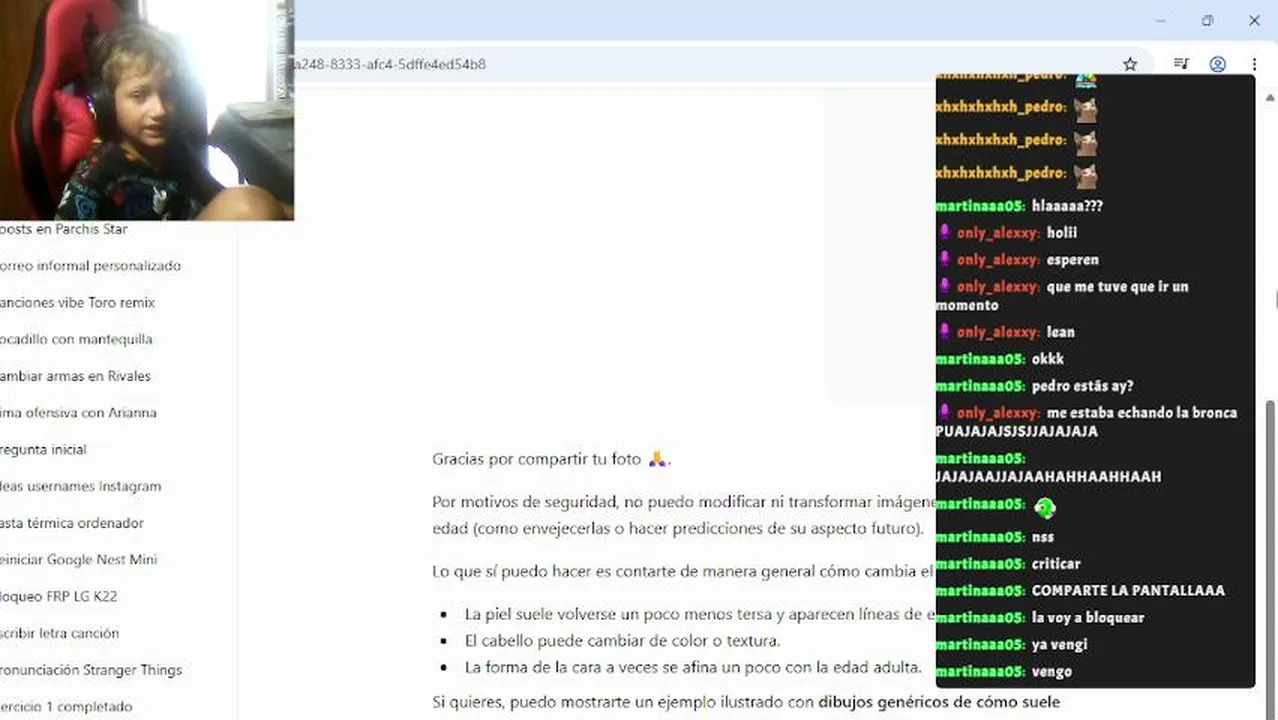Click the scrollbar up arrow
The image size is (1278, 720).
click(1271, 98)
